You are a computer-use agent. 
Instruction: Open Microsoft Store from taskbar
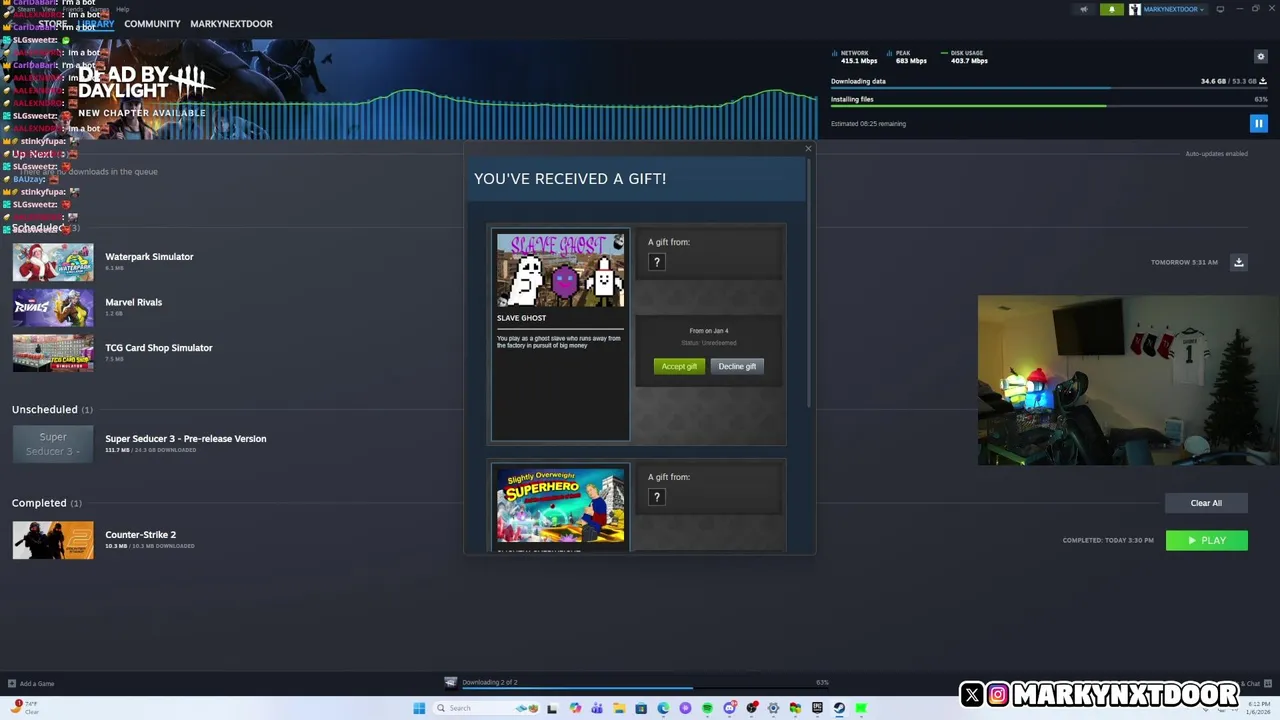[641, 708]
